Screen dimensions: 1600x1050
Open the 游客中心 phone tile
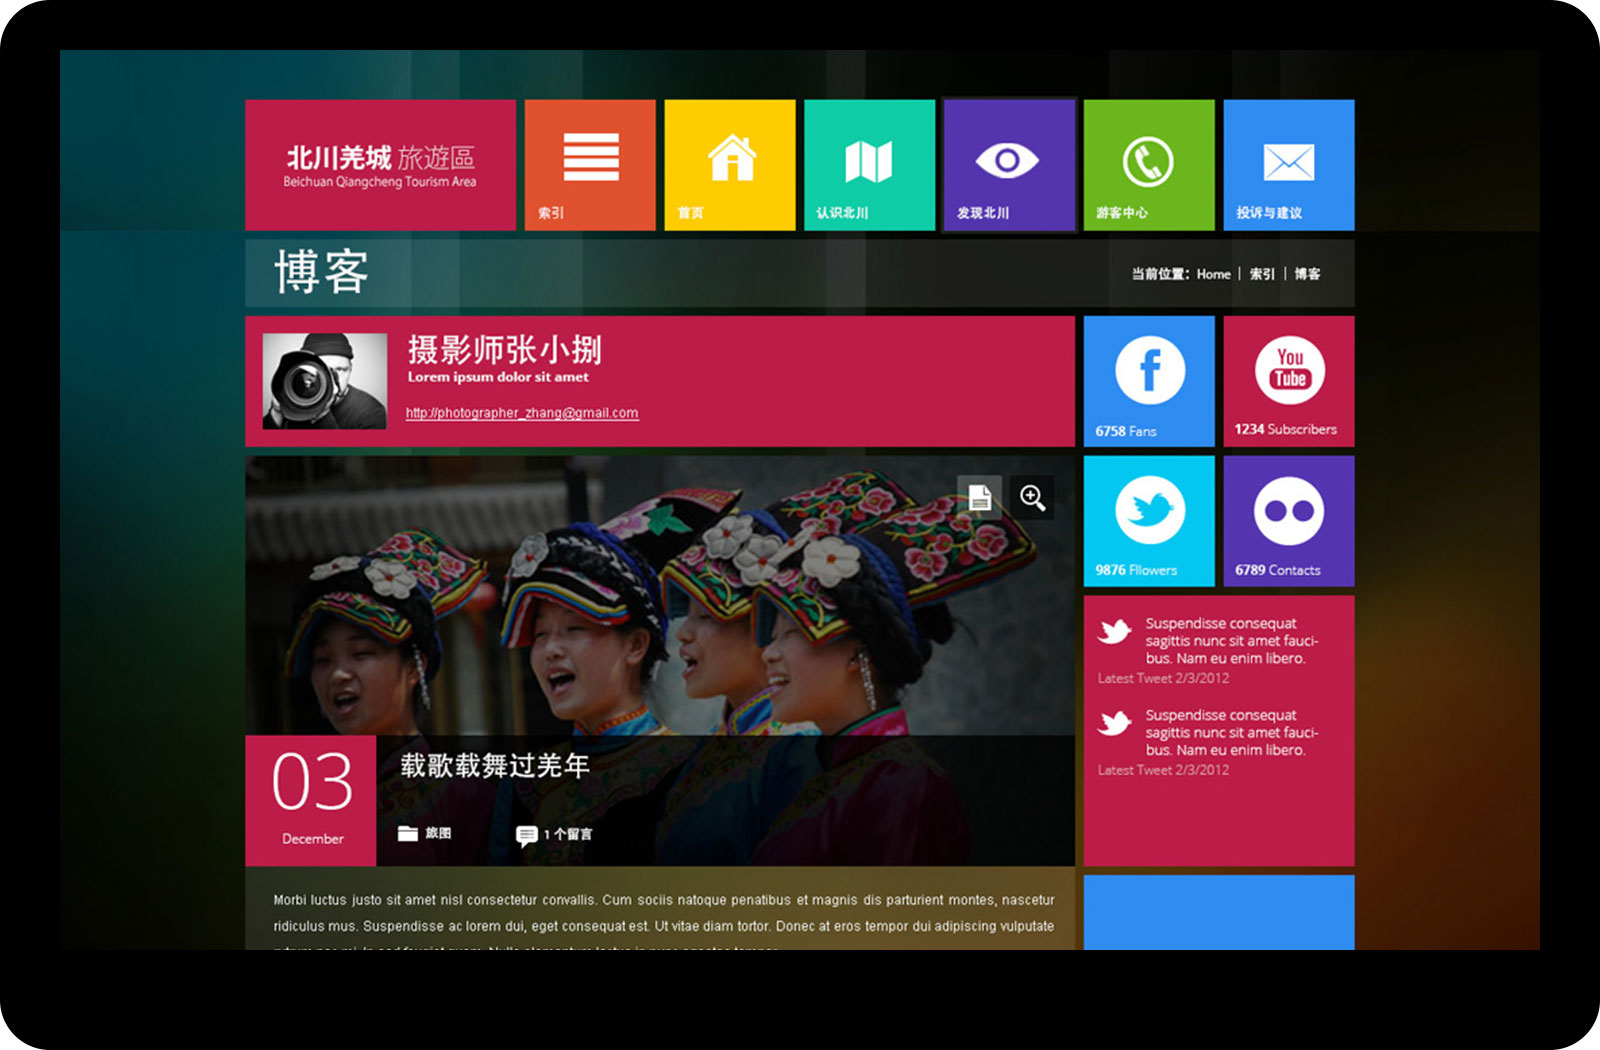[x=1148, y=165]
